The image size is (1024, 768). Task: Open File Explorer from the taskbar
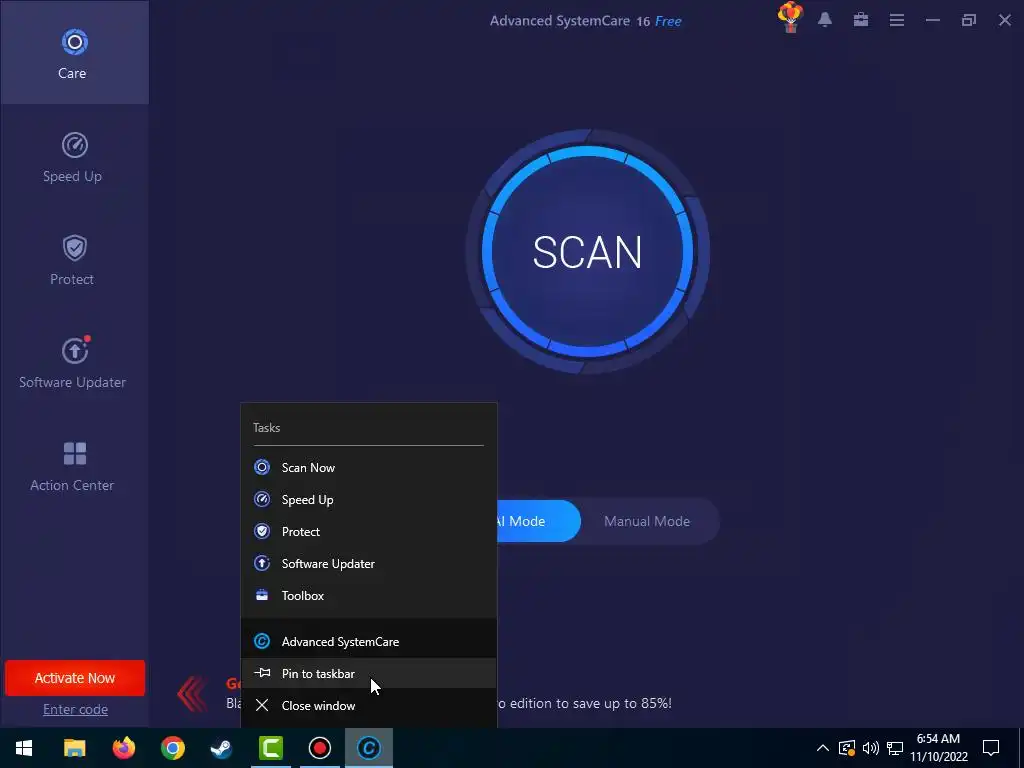tap(74, 748)
